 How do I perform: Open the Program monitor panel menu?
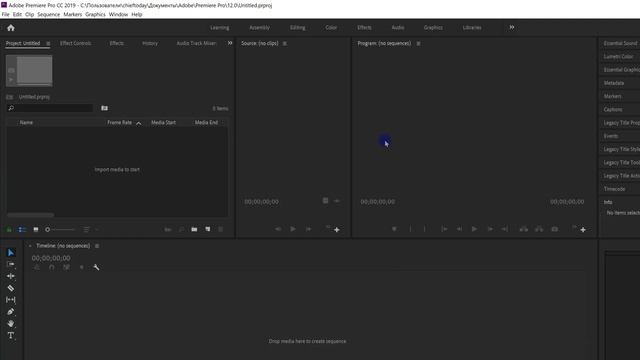coord(418,43)
